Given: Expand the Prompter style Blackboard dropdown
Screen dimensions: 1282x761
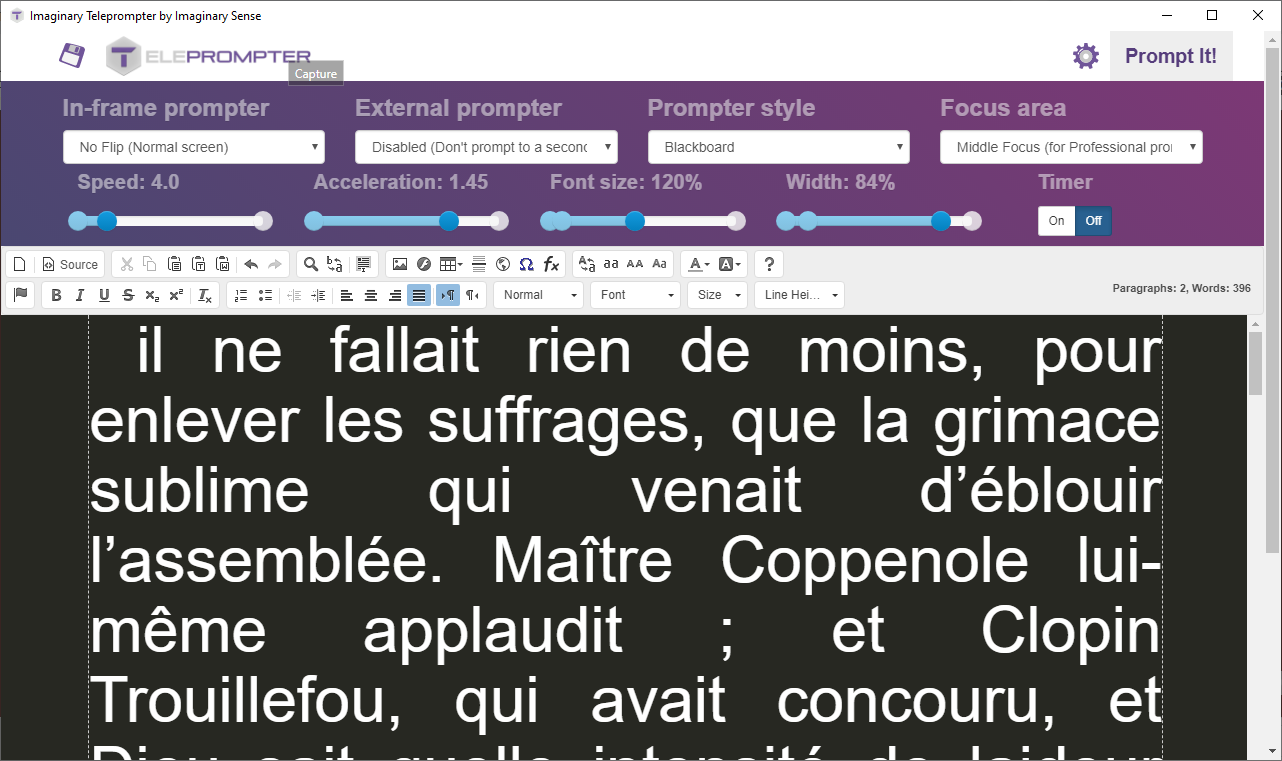Looking at the screenshot, I should [779, 147].
